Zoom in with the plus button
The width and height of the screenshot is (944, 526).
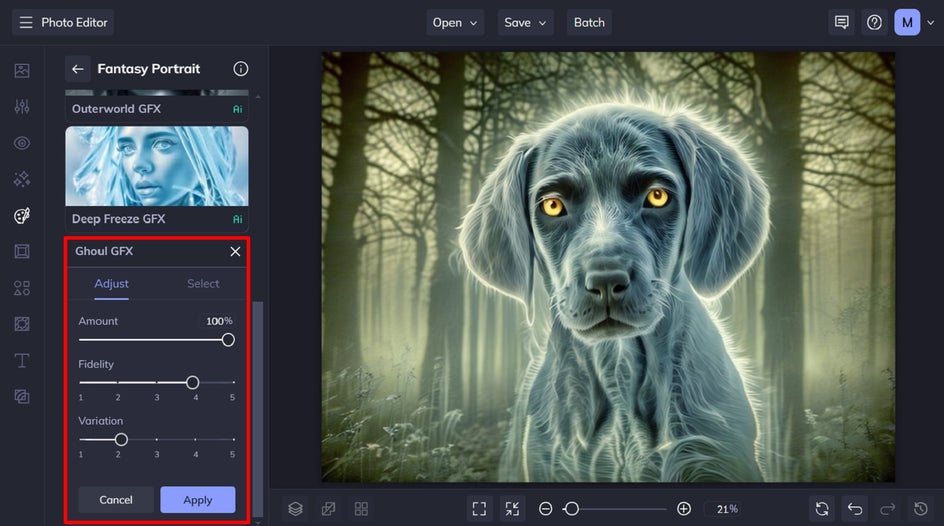(x=684, y=509)
